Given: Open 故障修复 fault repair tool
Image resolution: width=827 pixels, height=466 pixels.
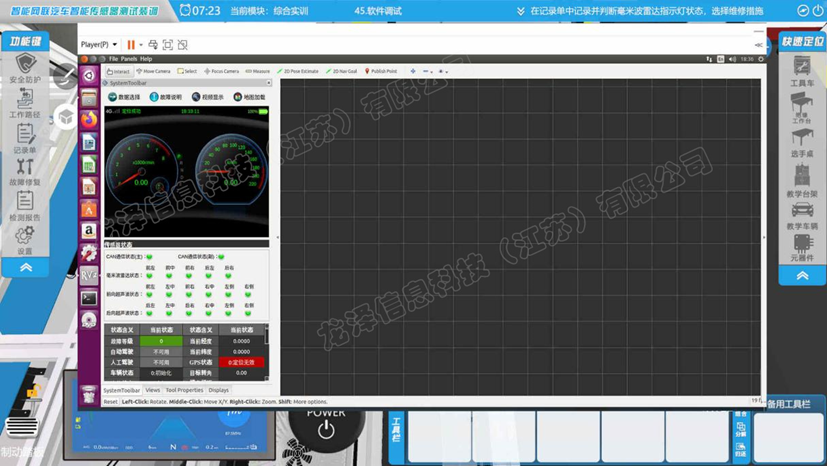Looking at the screenshot, I should (25, 172).
